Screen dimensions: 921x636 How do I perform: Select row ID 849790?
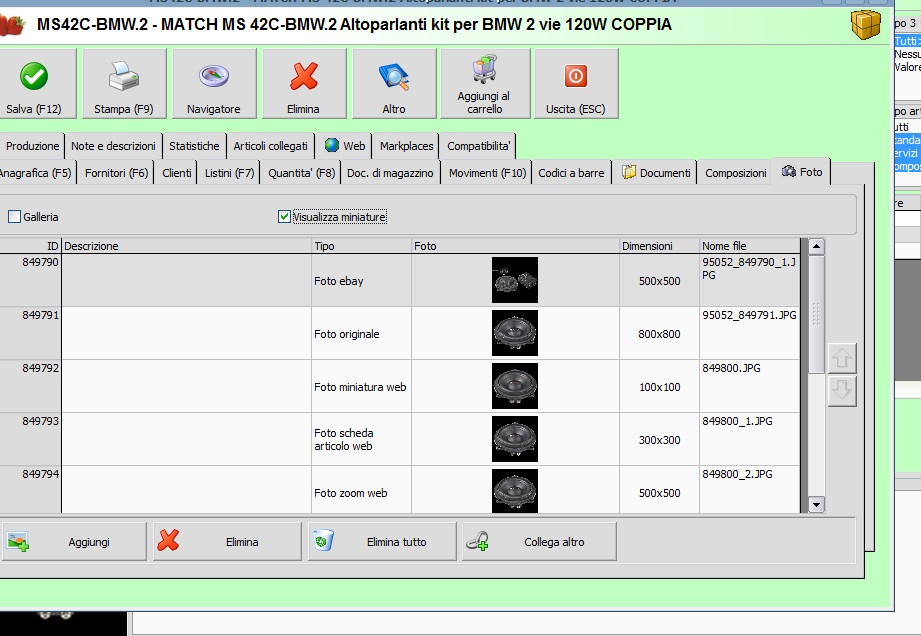coord(399,280)
